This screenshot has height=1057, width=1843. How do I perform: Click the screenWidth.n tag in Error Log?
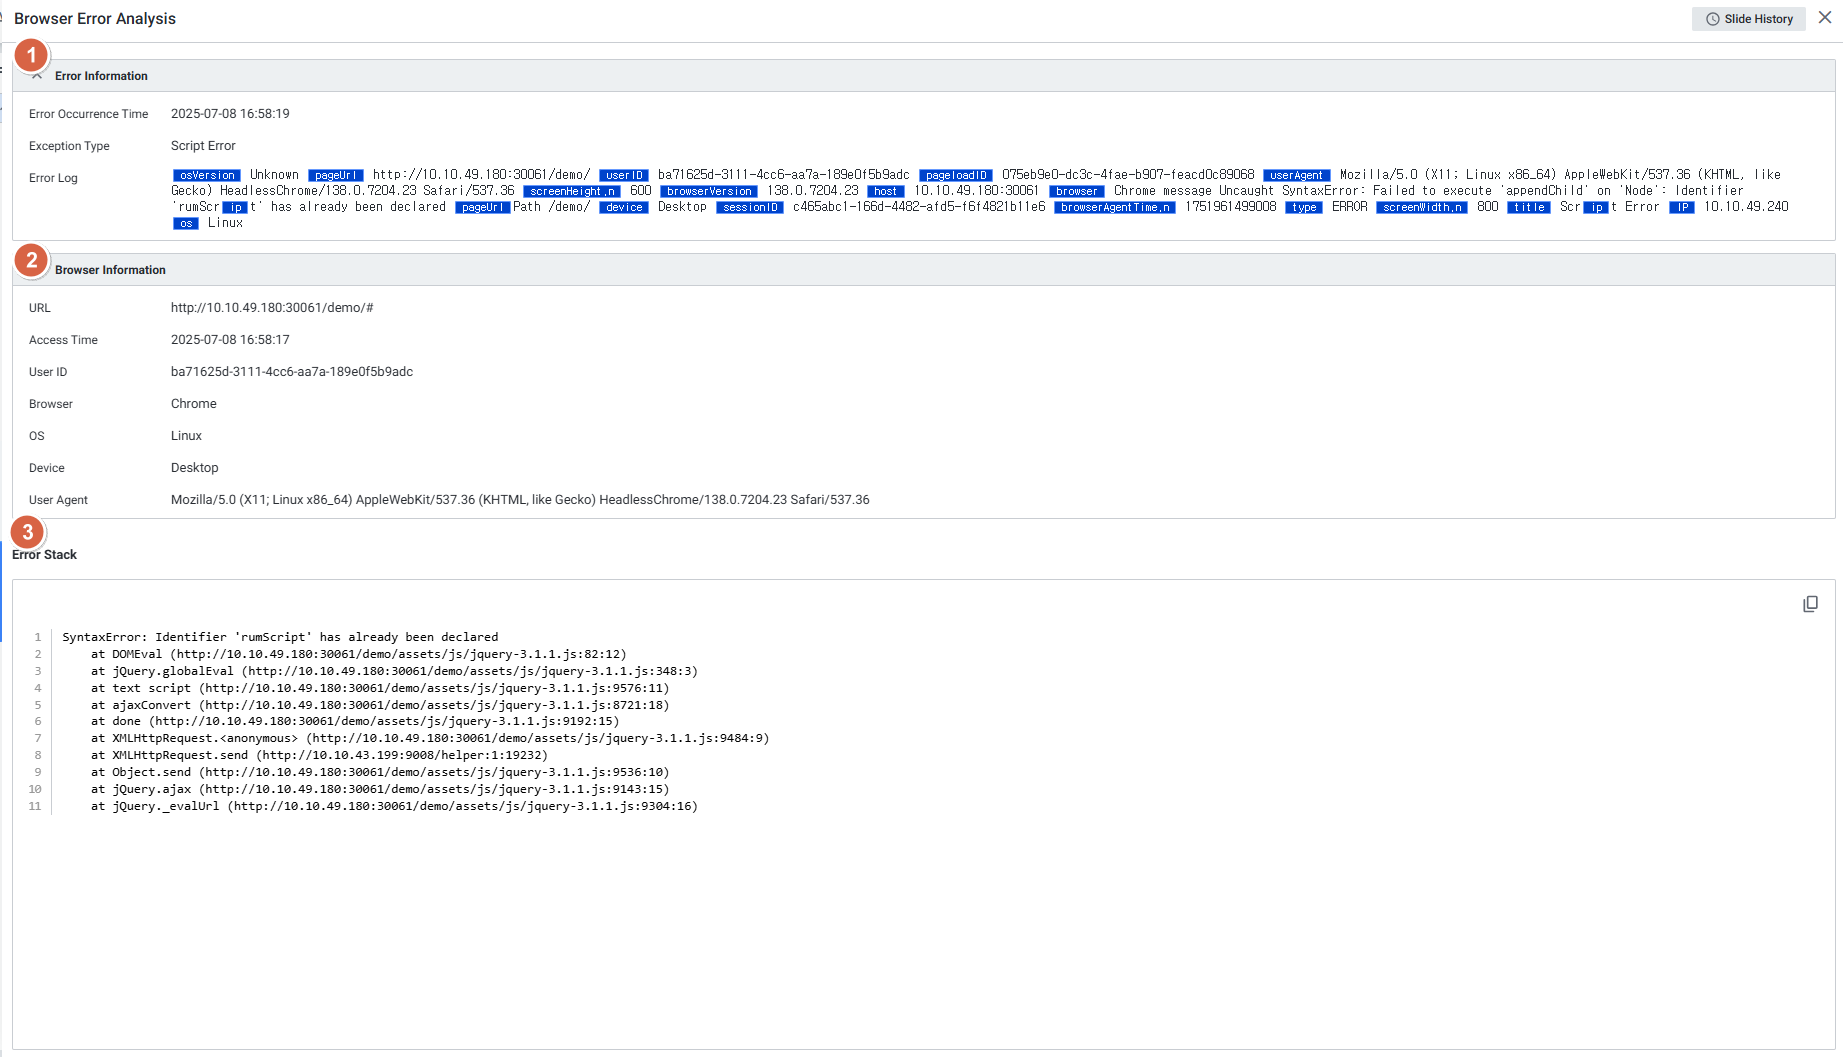point(1422,207)
